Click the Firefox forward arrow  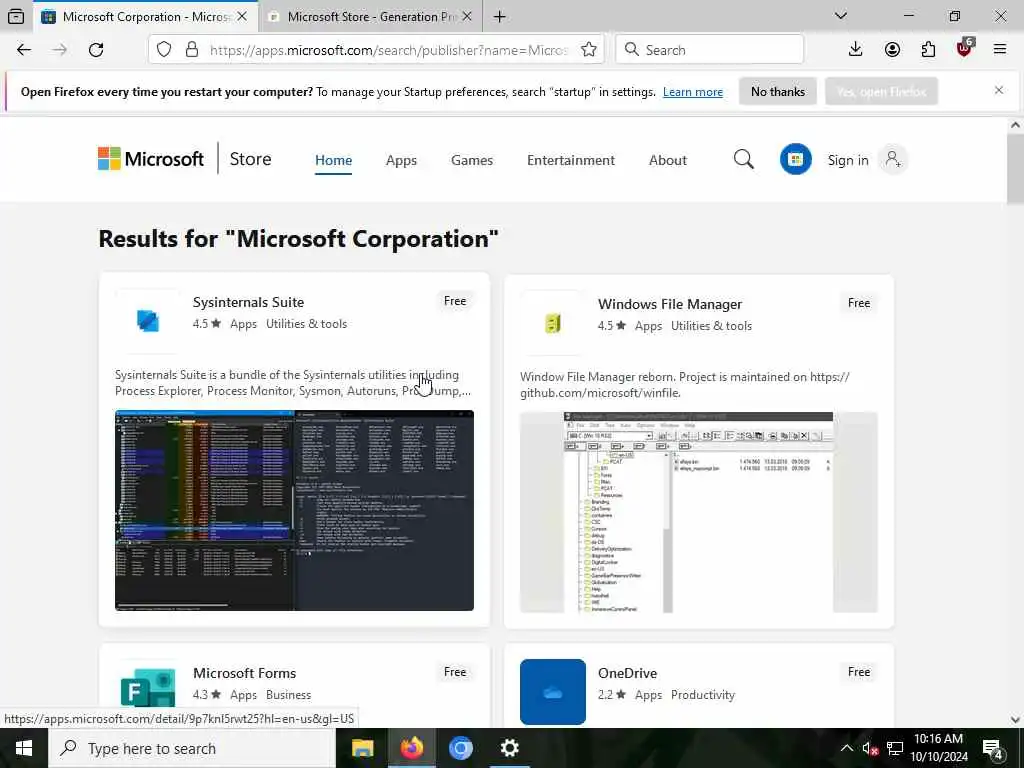pyautogui.click(x=59, y=50)
